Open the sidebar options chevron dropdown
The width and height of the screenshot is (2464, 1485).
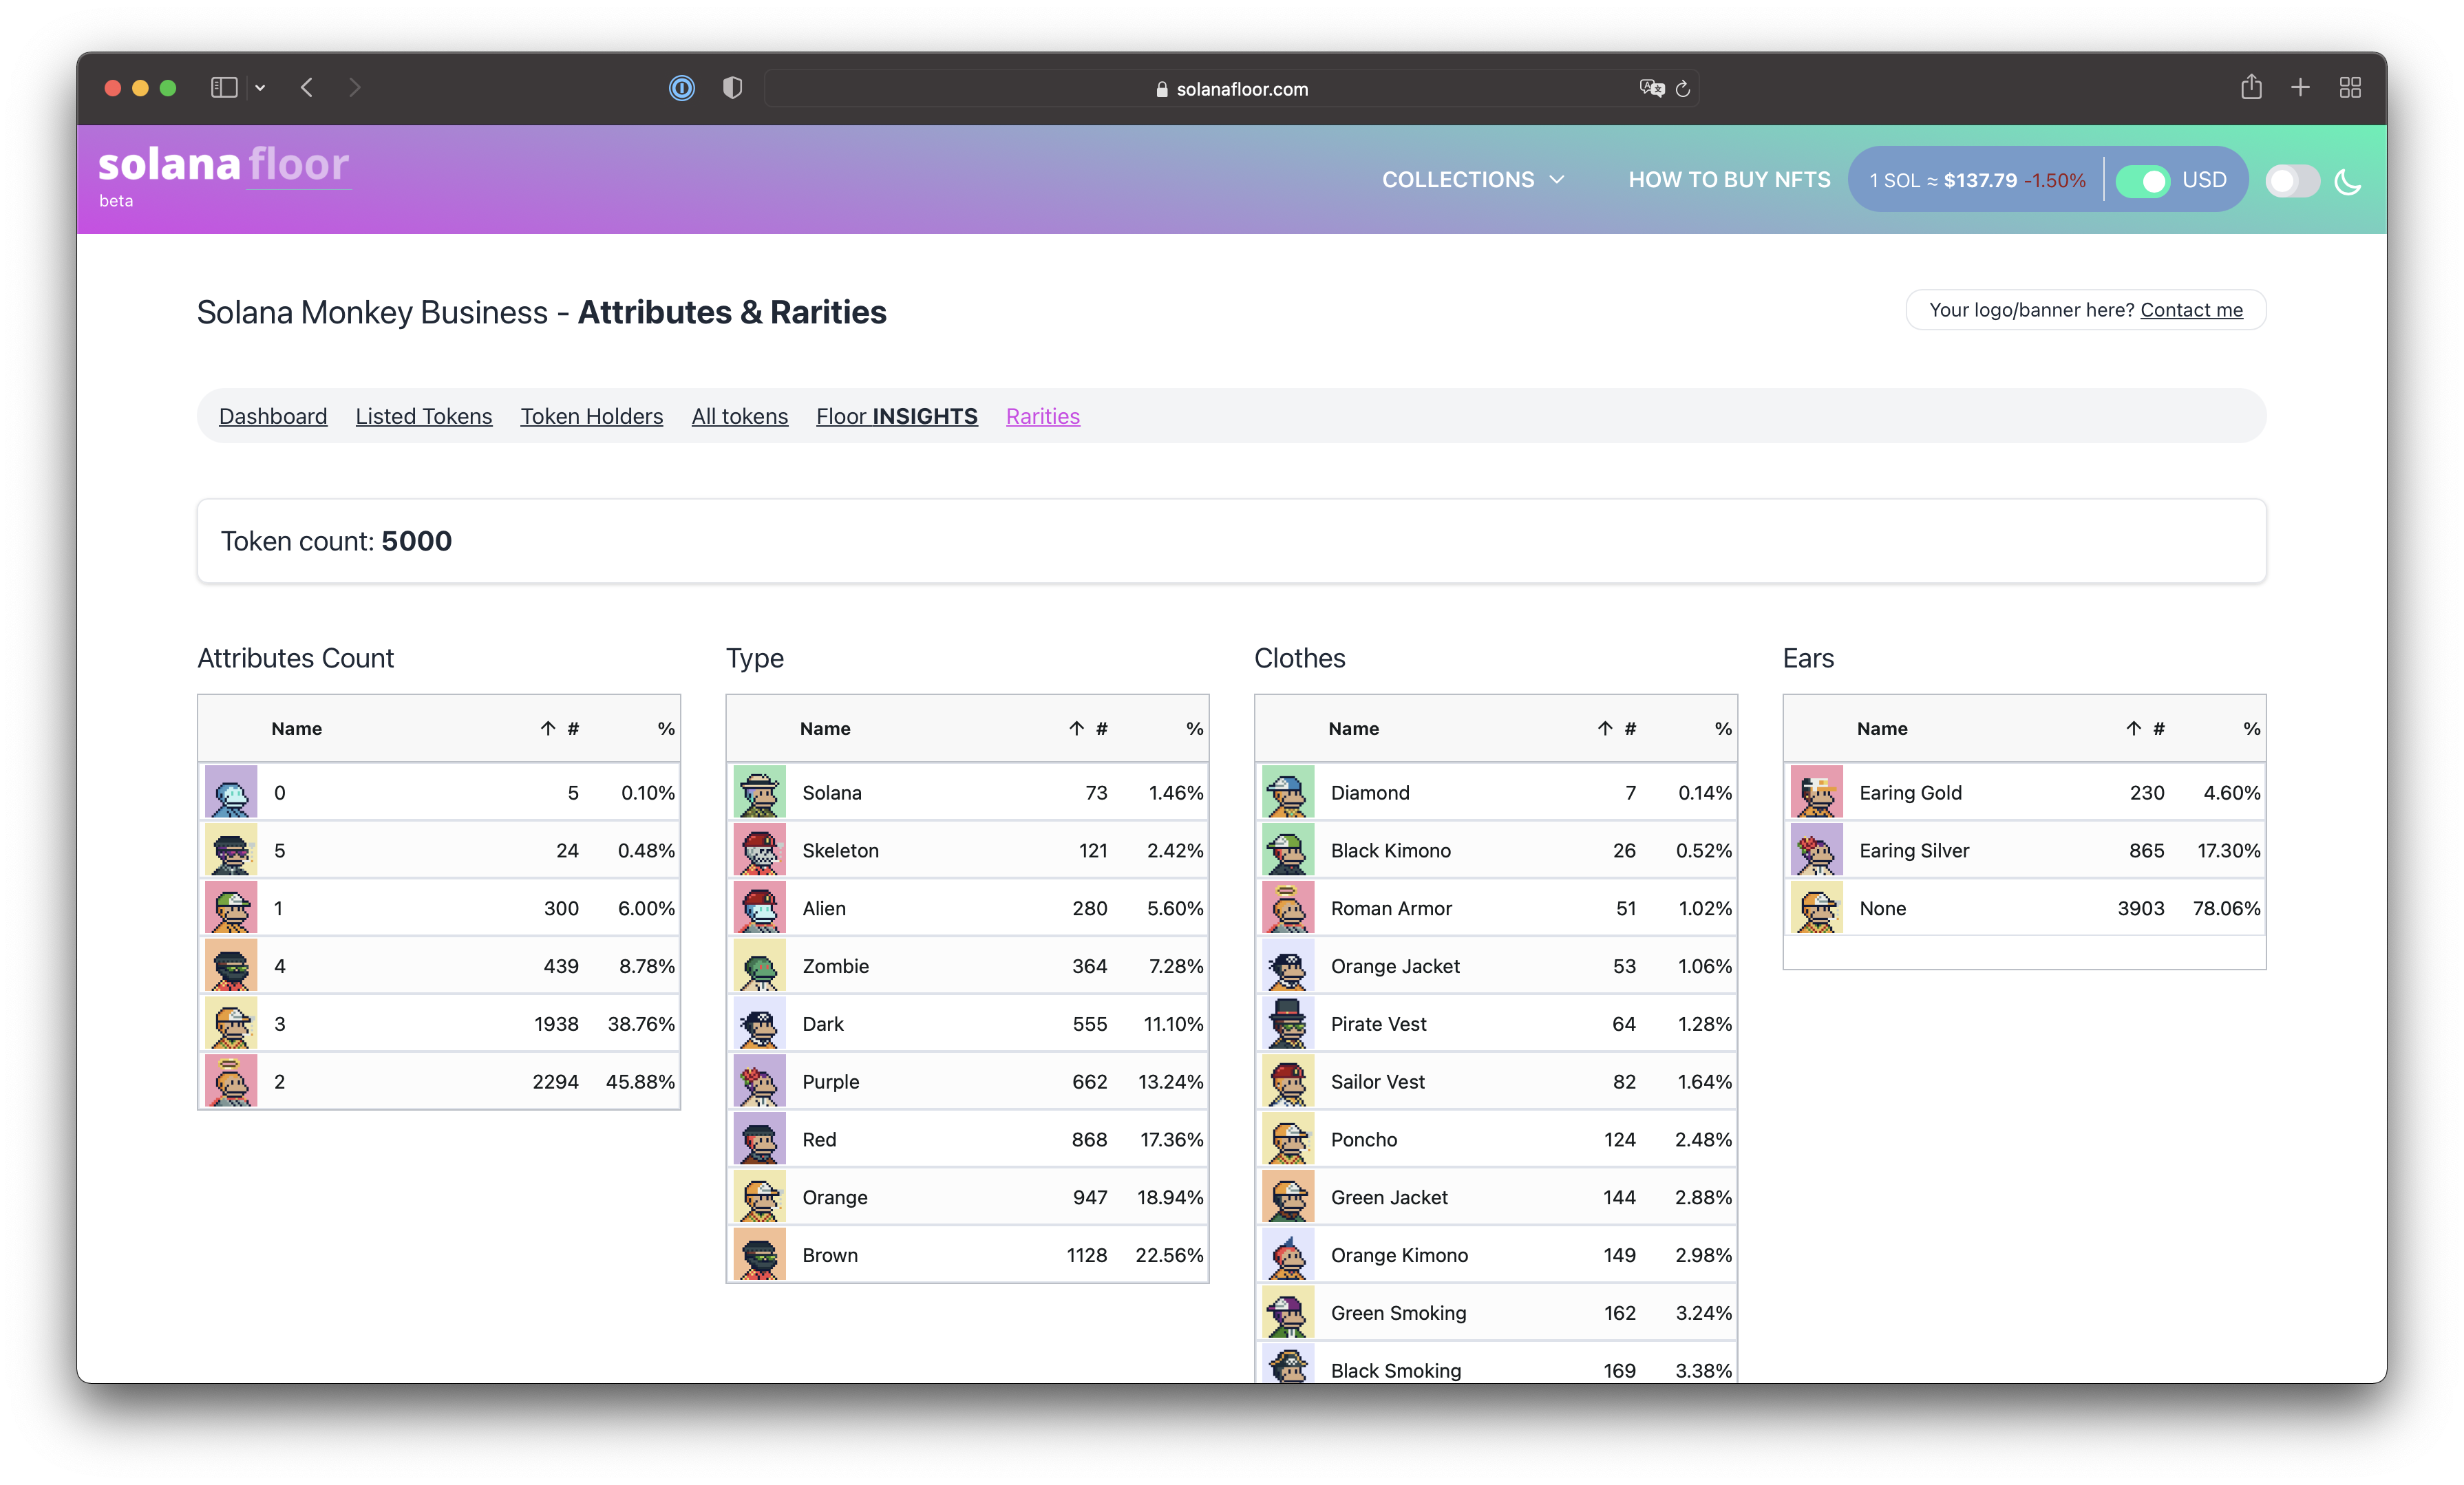pos(260,88)
